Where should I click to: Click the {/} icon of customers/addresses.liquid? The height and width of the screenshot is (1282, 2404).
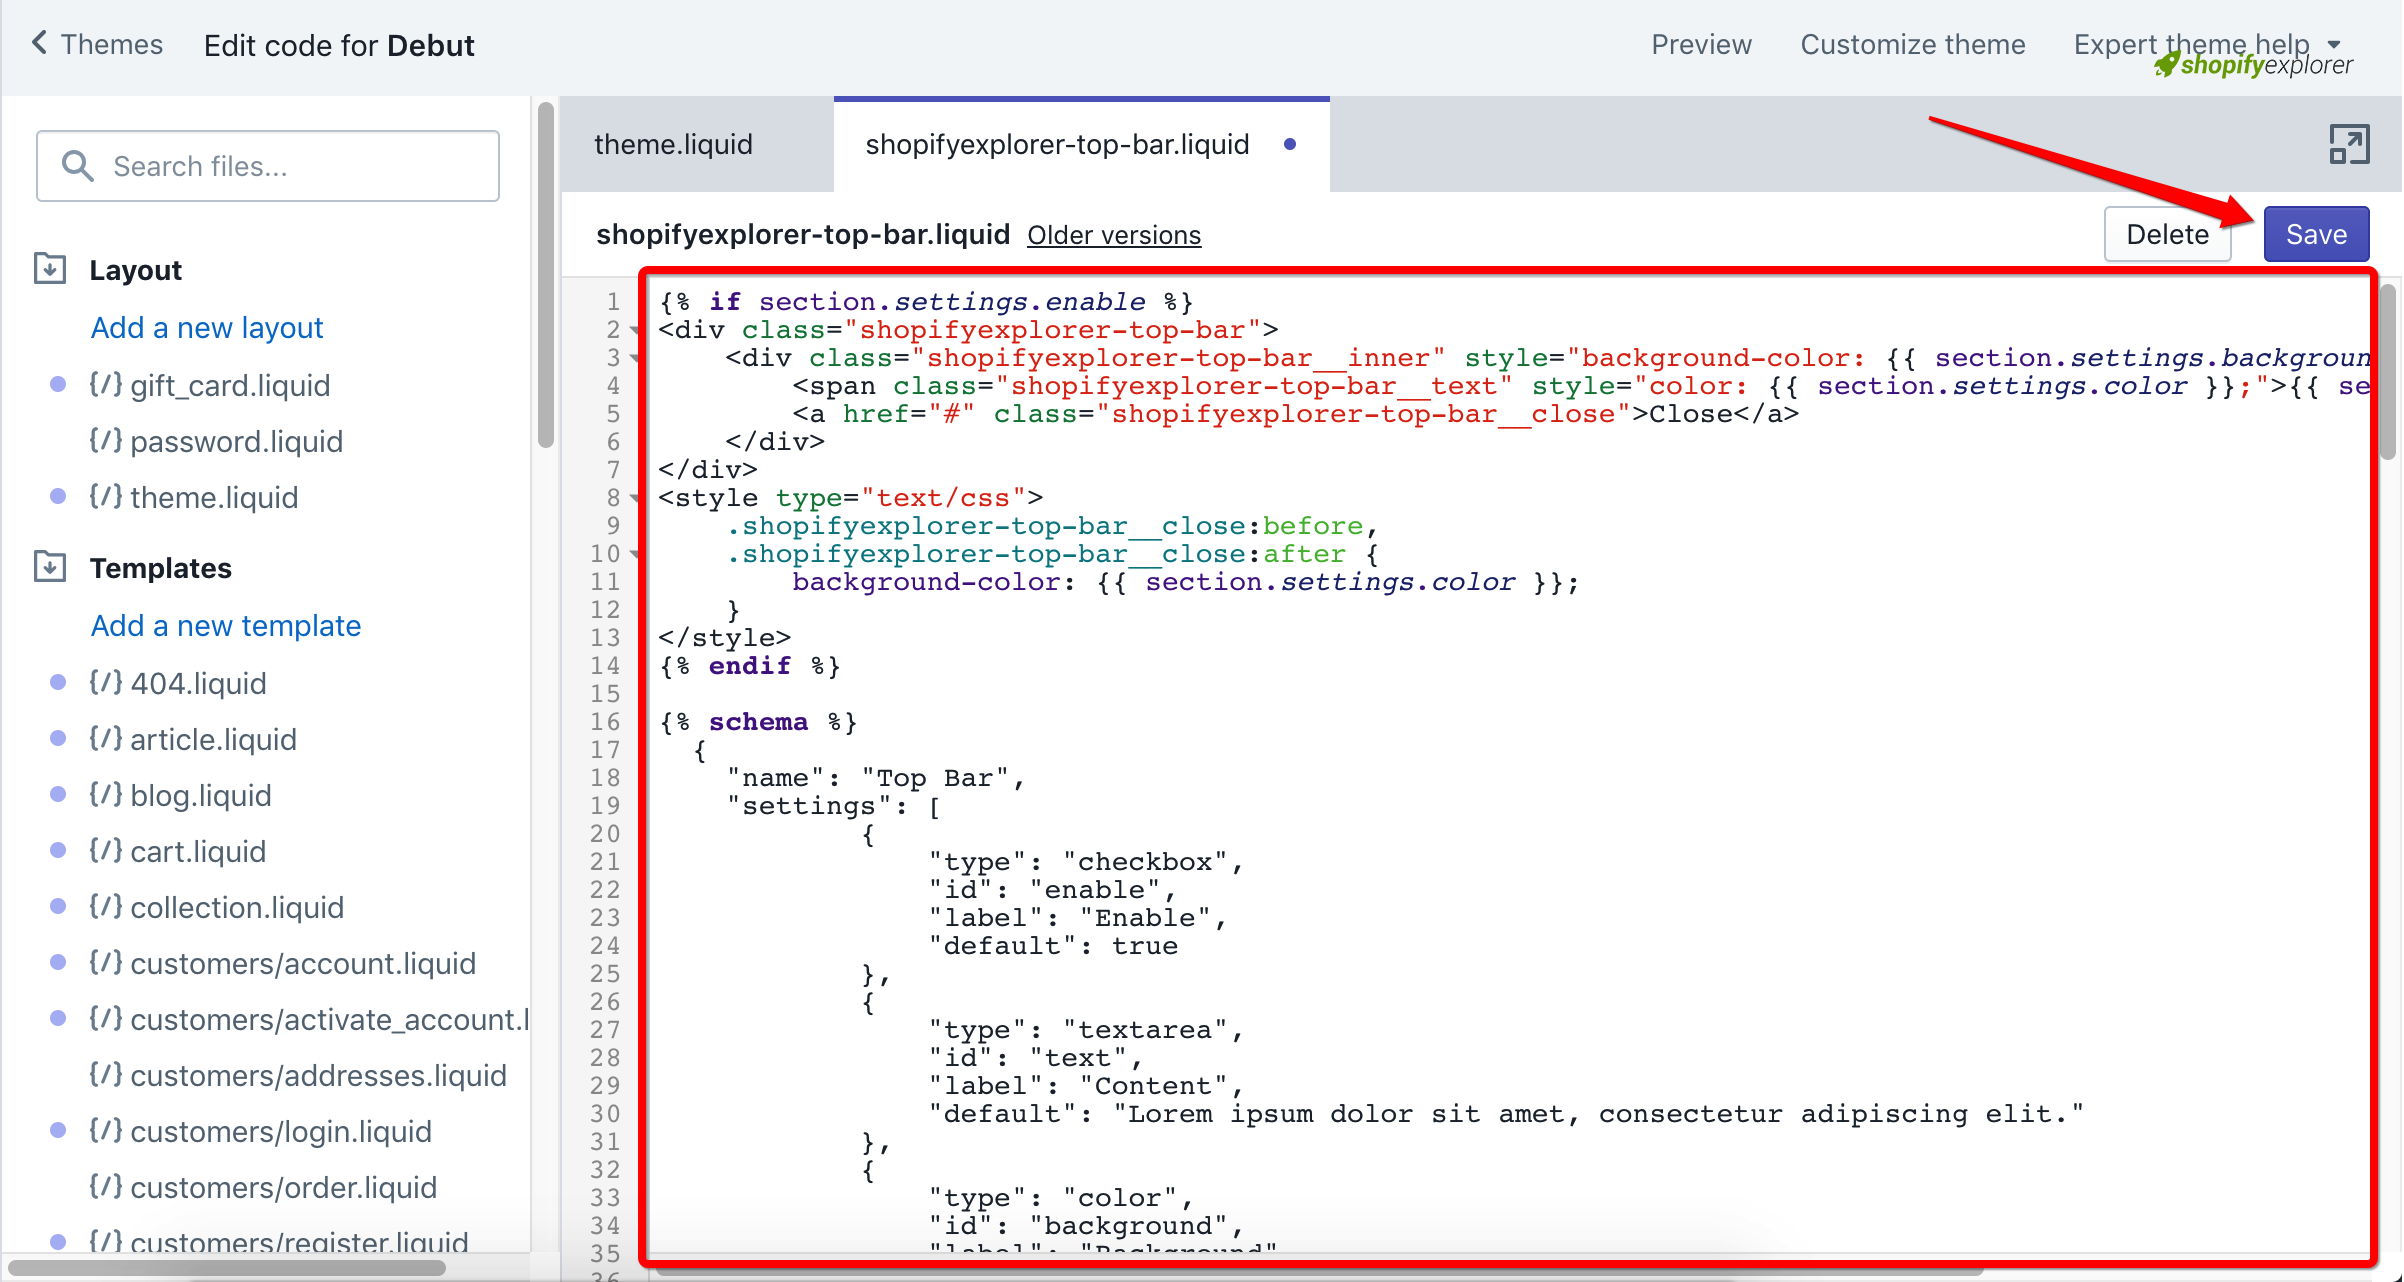(x=105, y=1074)
